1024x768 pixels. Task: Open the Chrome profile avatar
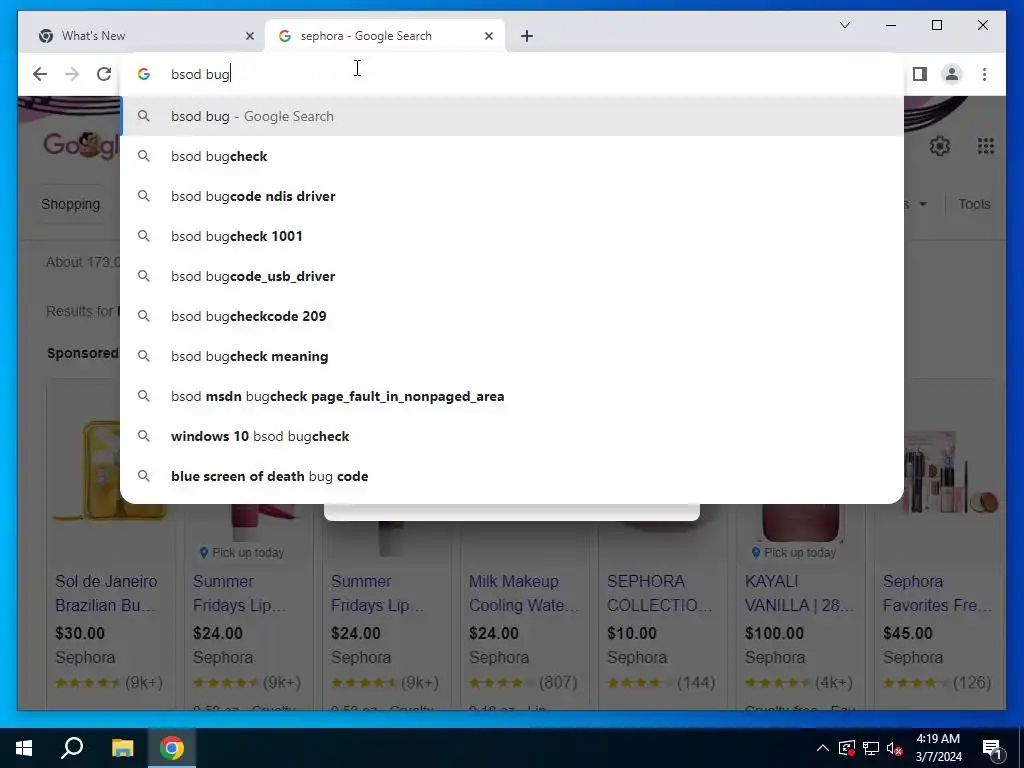(952, 74)
